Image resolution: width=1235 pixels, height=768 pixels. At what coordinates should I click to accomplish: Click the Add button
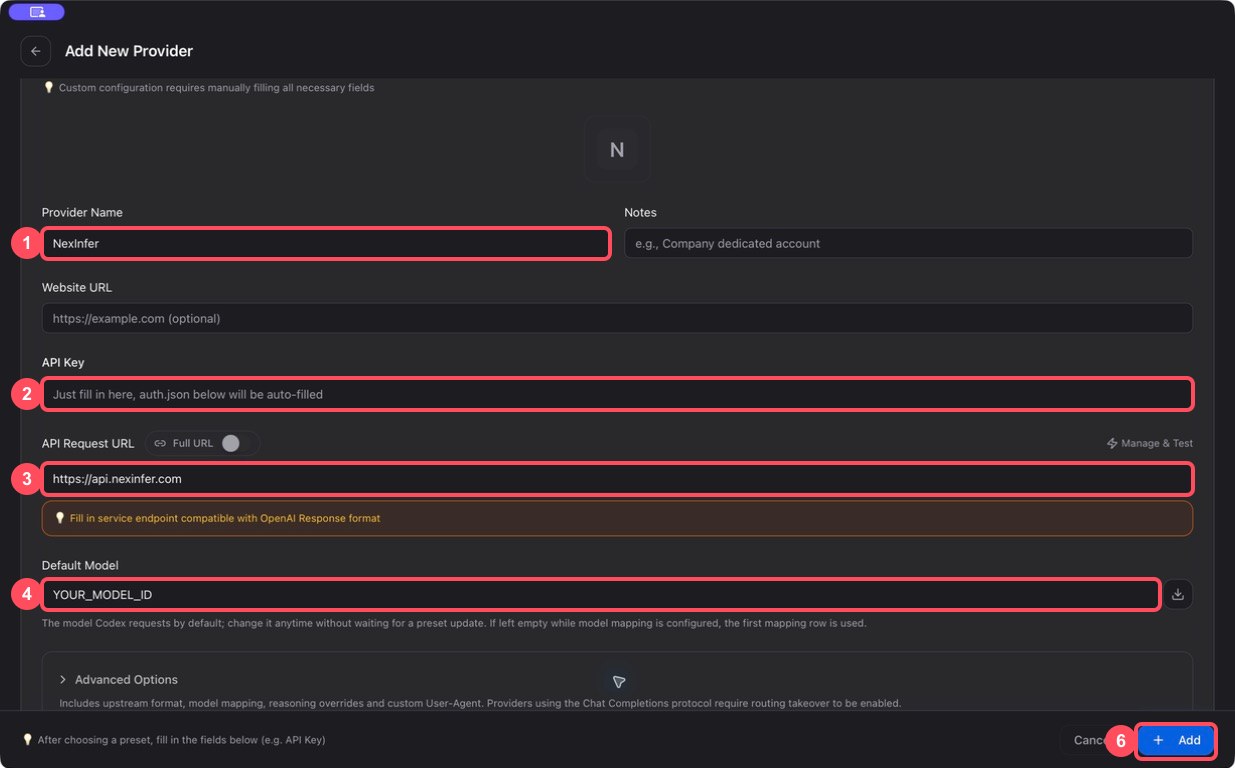[x=1176, y=740]
